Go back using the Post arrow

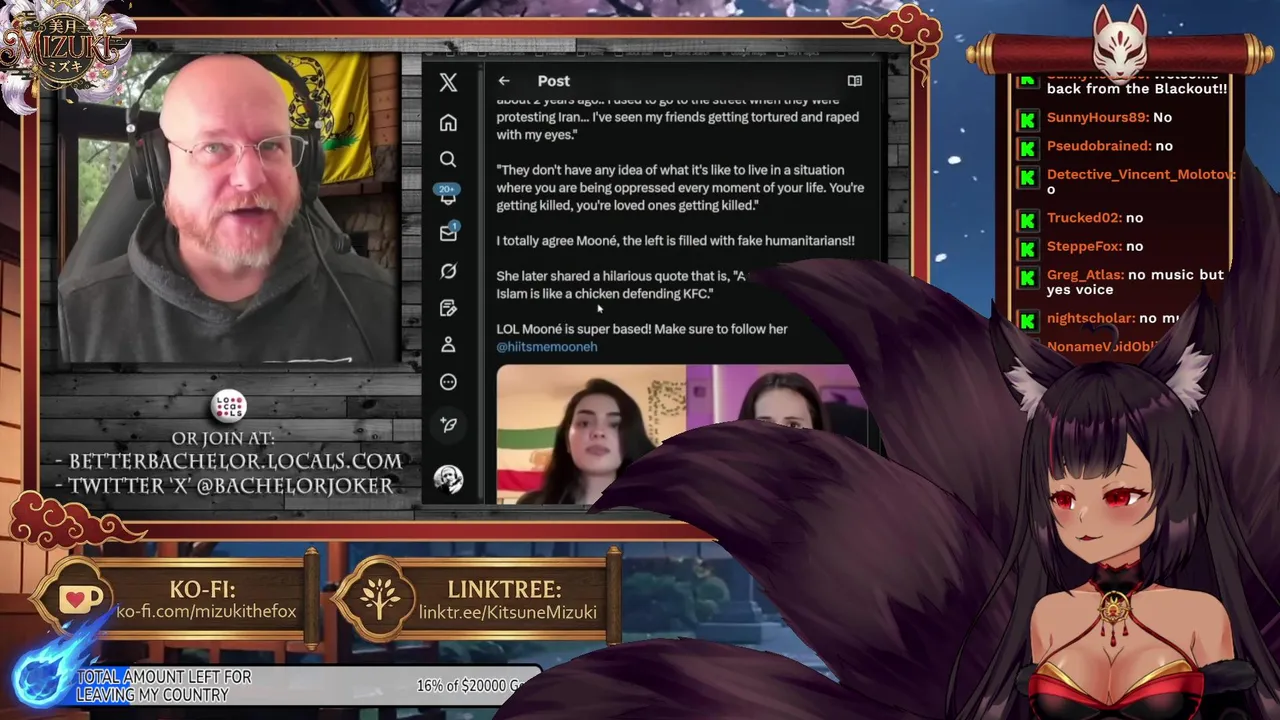pyautogui.click(x=504, y=81)
